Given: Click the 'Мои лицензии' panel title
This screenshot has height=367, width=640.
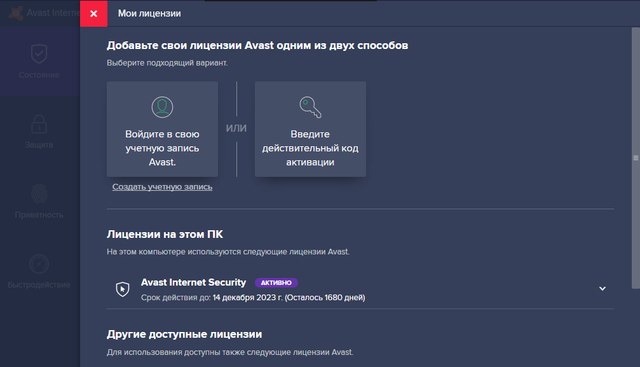Looking at the screenshot, I should pos(149,13).
